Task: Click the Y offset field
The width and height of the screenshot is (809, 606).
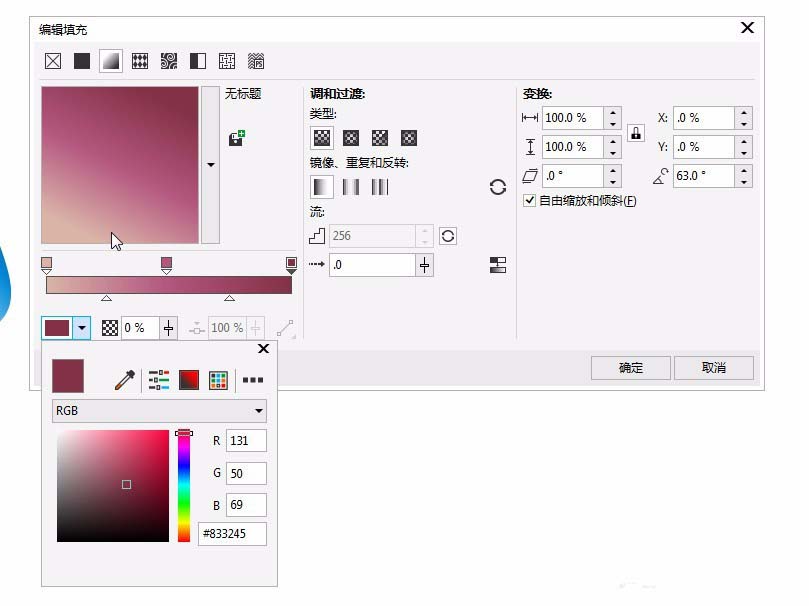Action: click(x=704, y=146)
